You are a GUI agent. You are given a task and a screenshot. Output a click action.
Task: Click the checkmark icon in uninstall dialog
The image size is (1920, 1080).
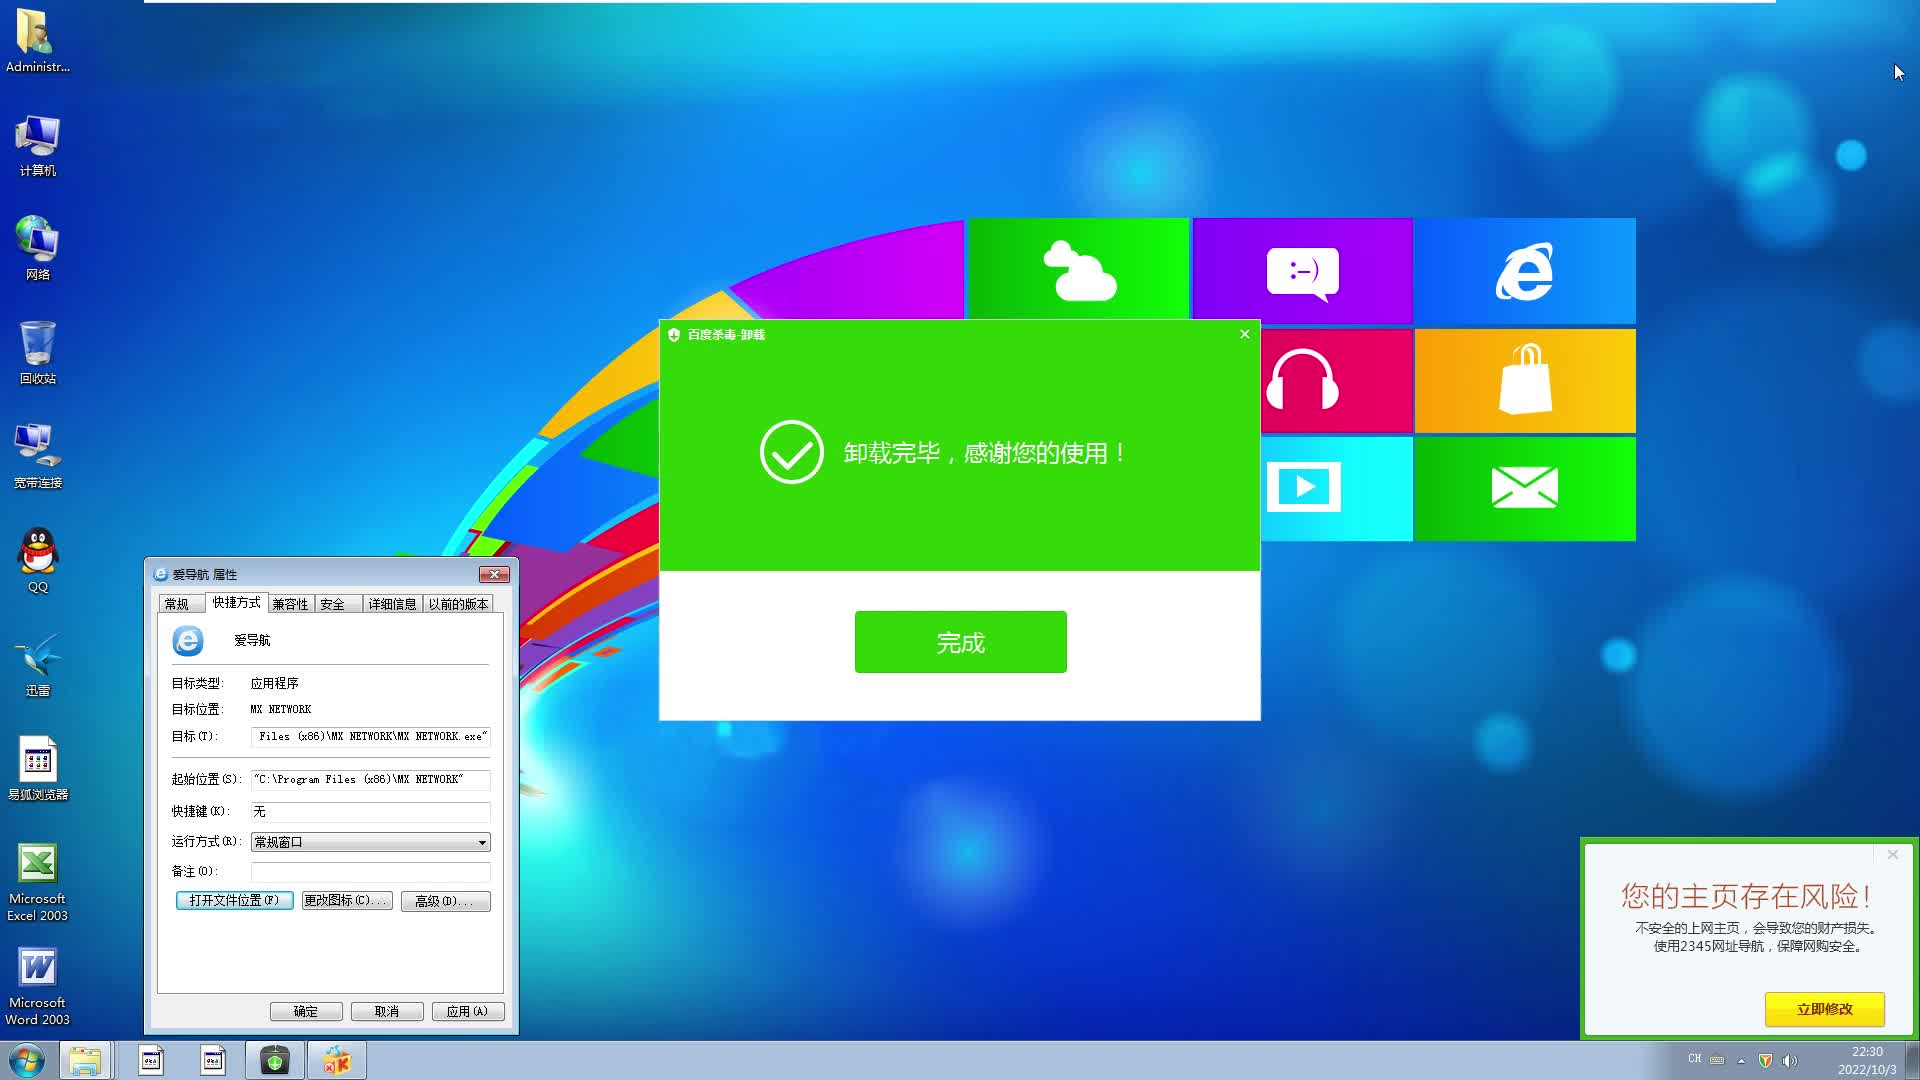pos(791,452)
